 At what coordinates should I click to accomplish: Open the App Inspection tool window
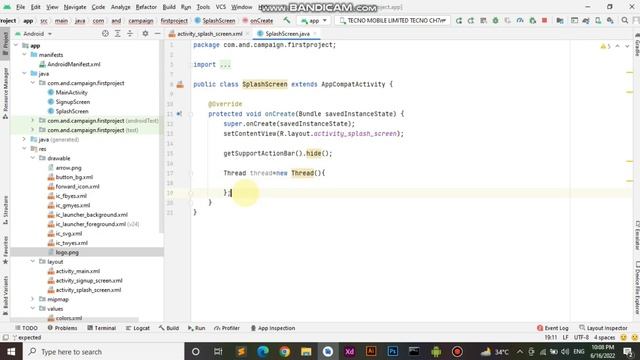273,328
